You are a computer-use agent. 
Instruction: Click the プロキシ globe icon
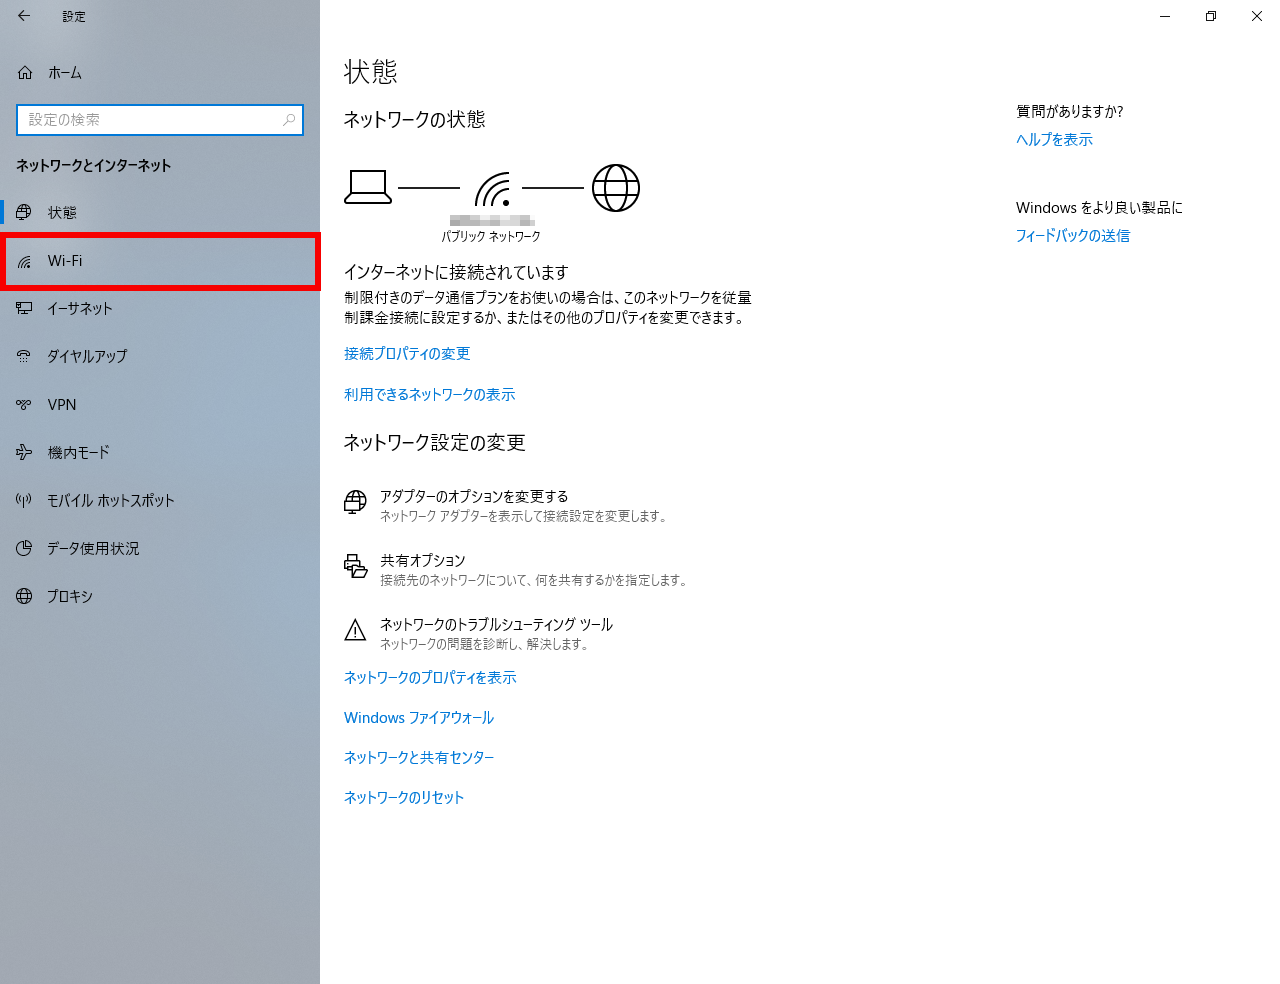coord(24,596)
